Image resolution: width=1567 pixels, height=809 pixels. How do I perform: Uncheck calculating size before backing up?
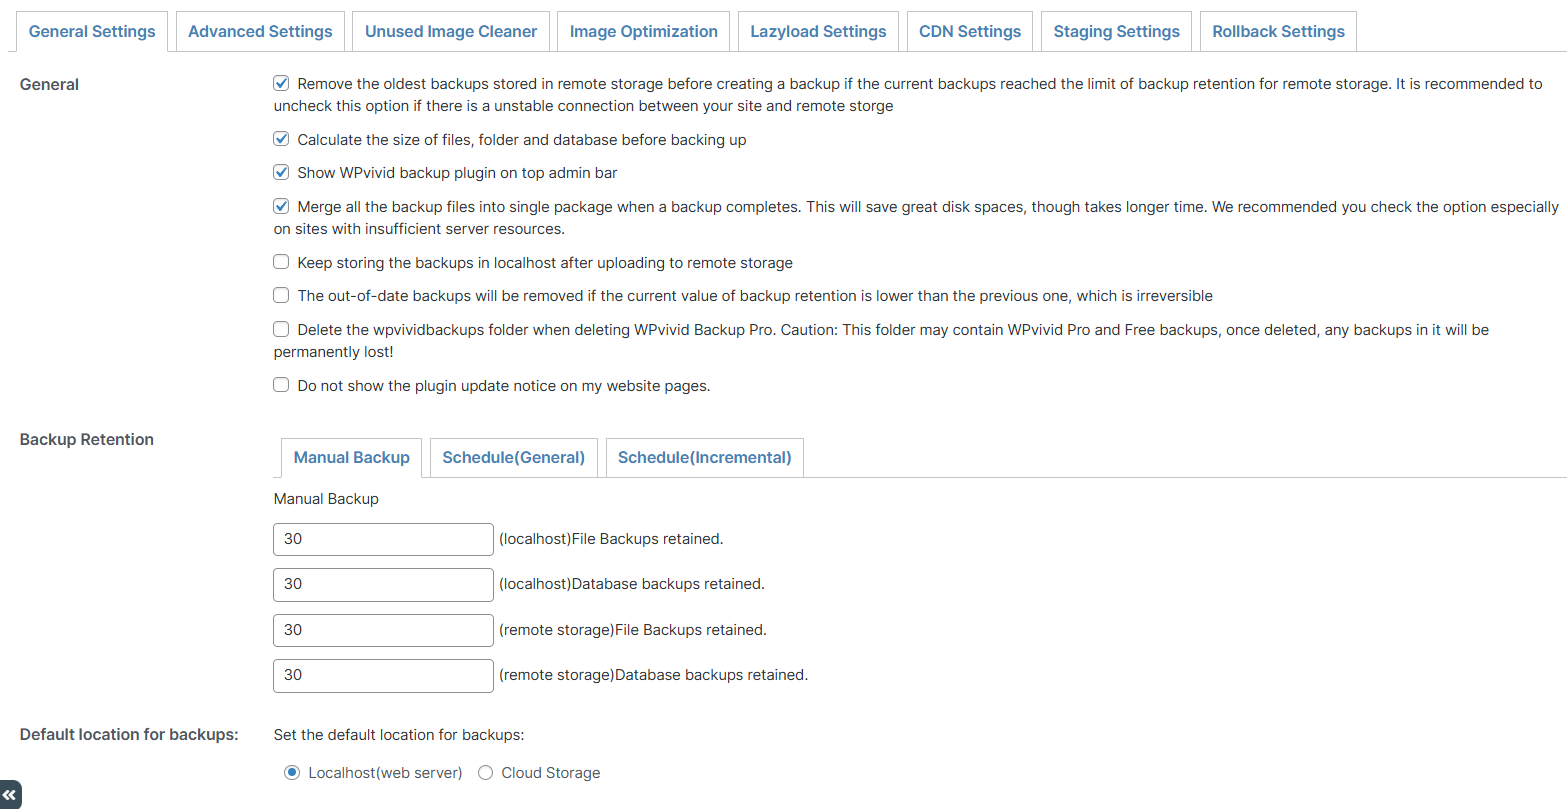pyautogui.click(x=281, y=139)
